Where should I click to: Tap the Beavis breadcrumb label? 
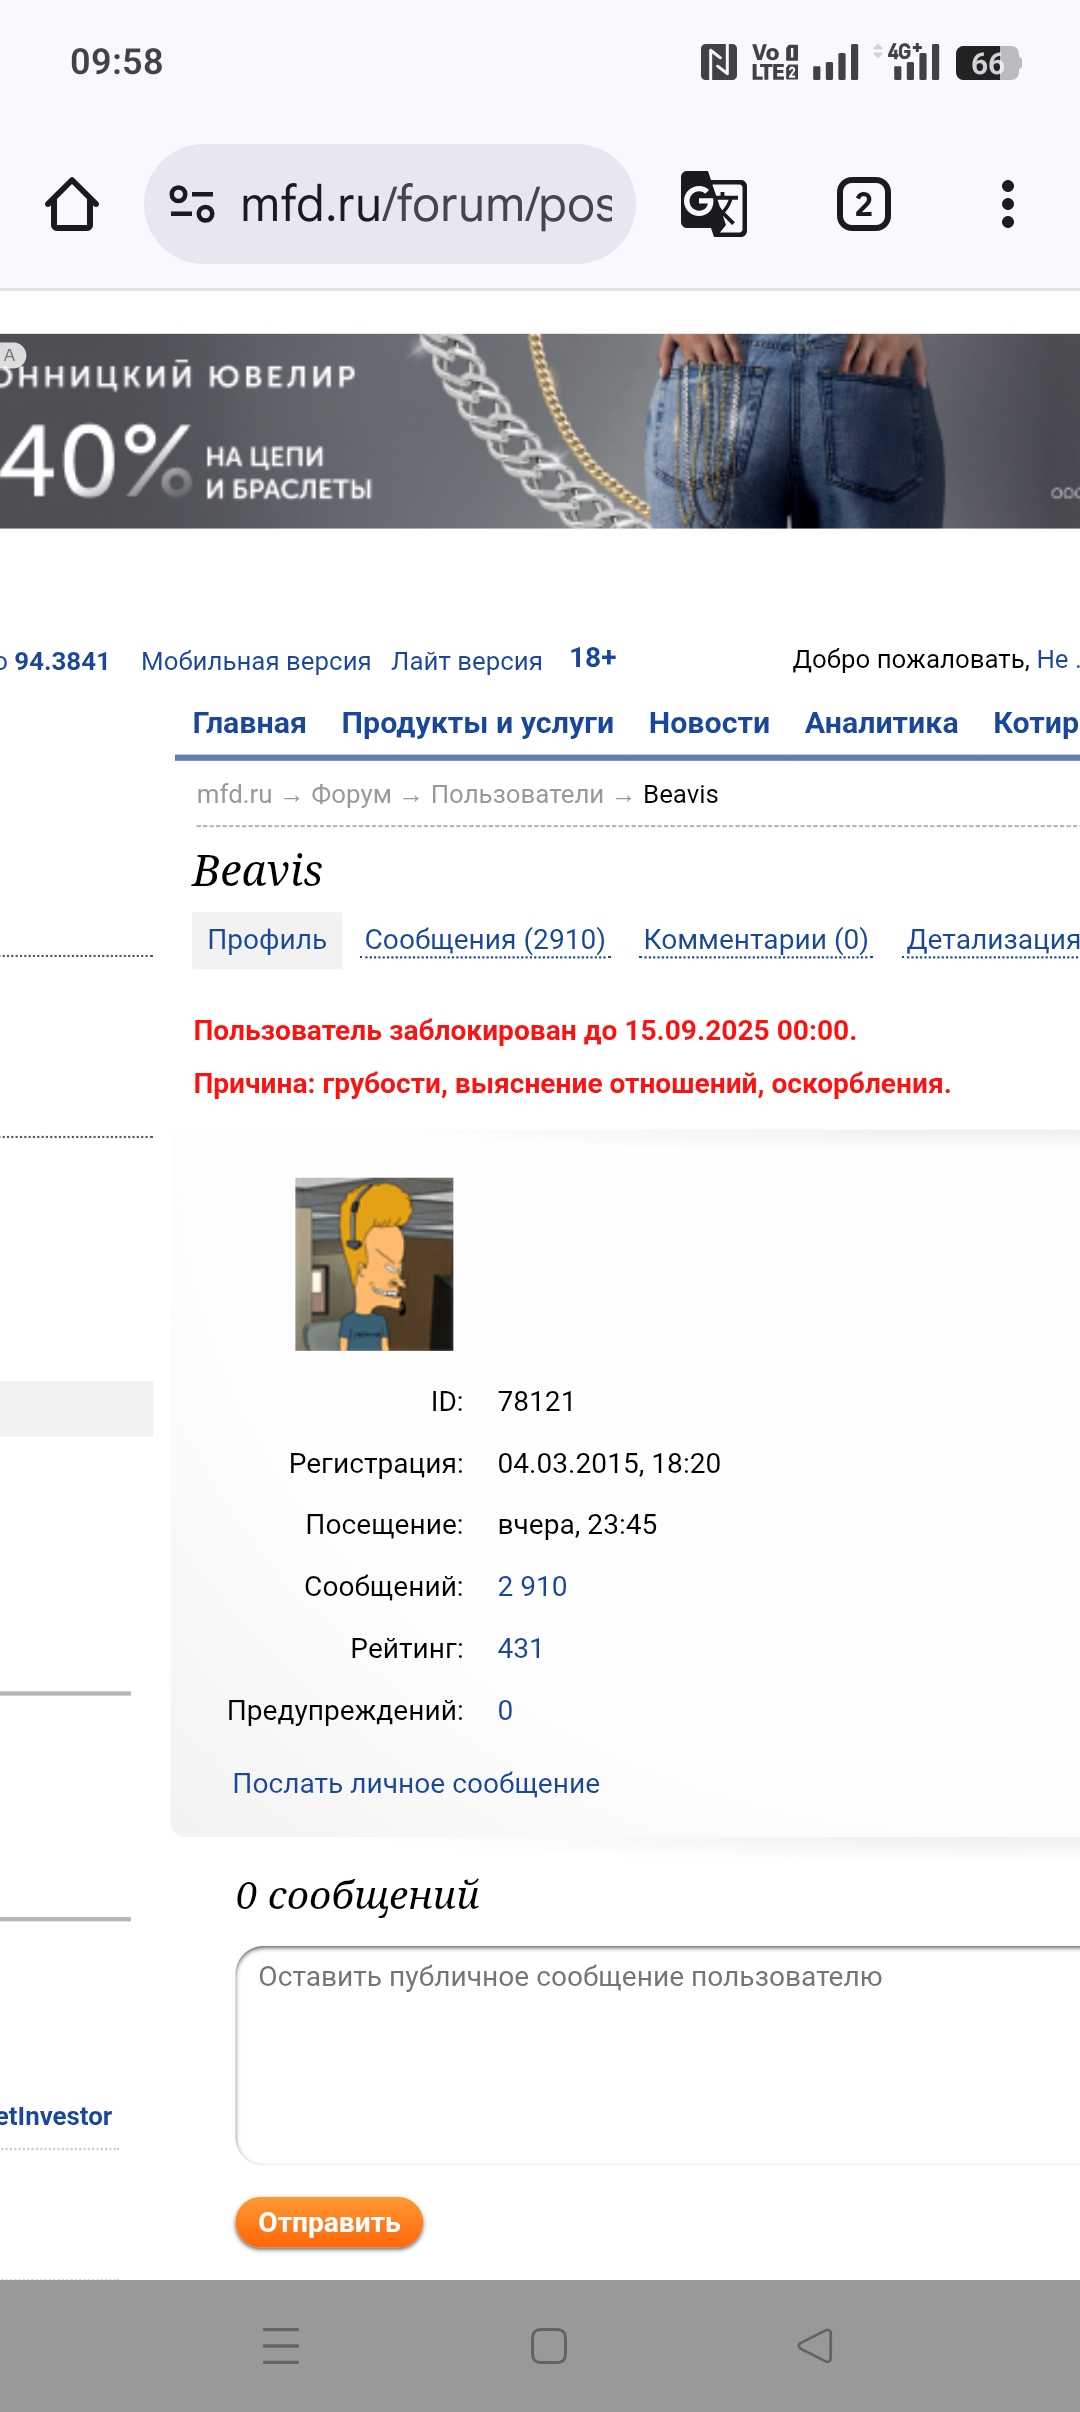coord(681,794)
